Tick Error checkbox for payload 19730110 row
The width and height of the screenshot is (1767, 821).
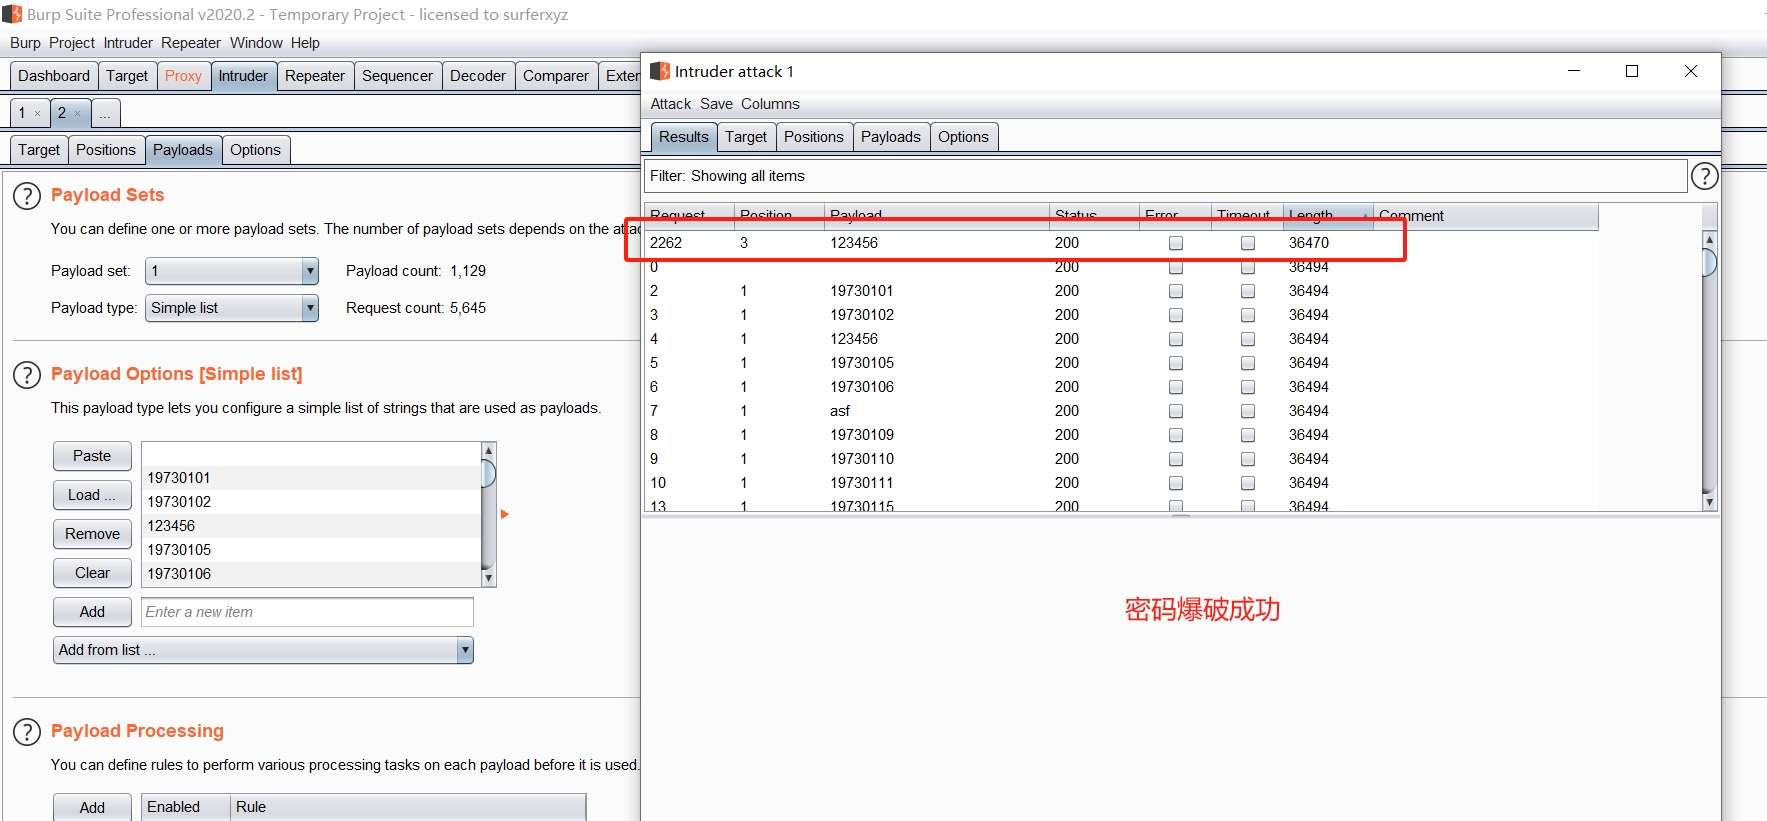pyautogui.click(x=1176, y=459)
